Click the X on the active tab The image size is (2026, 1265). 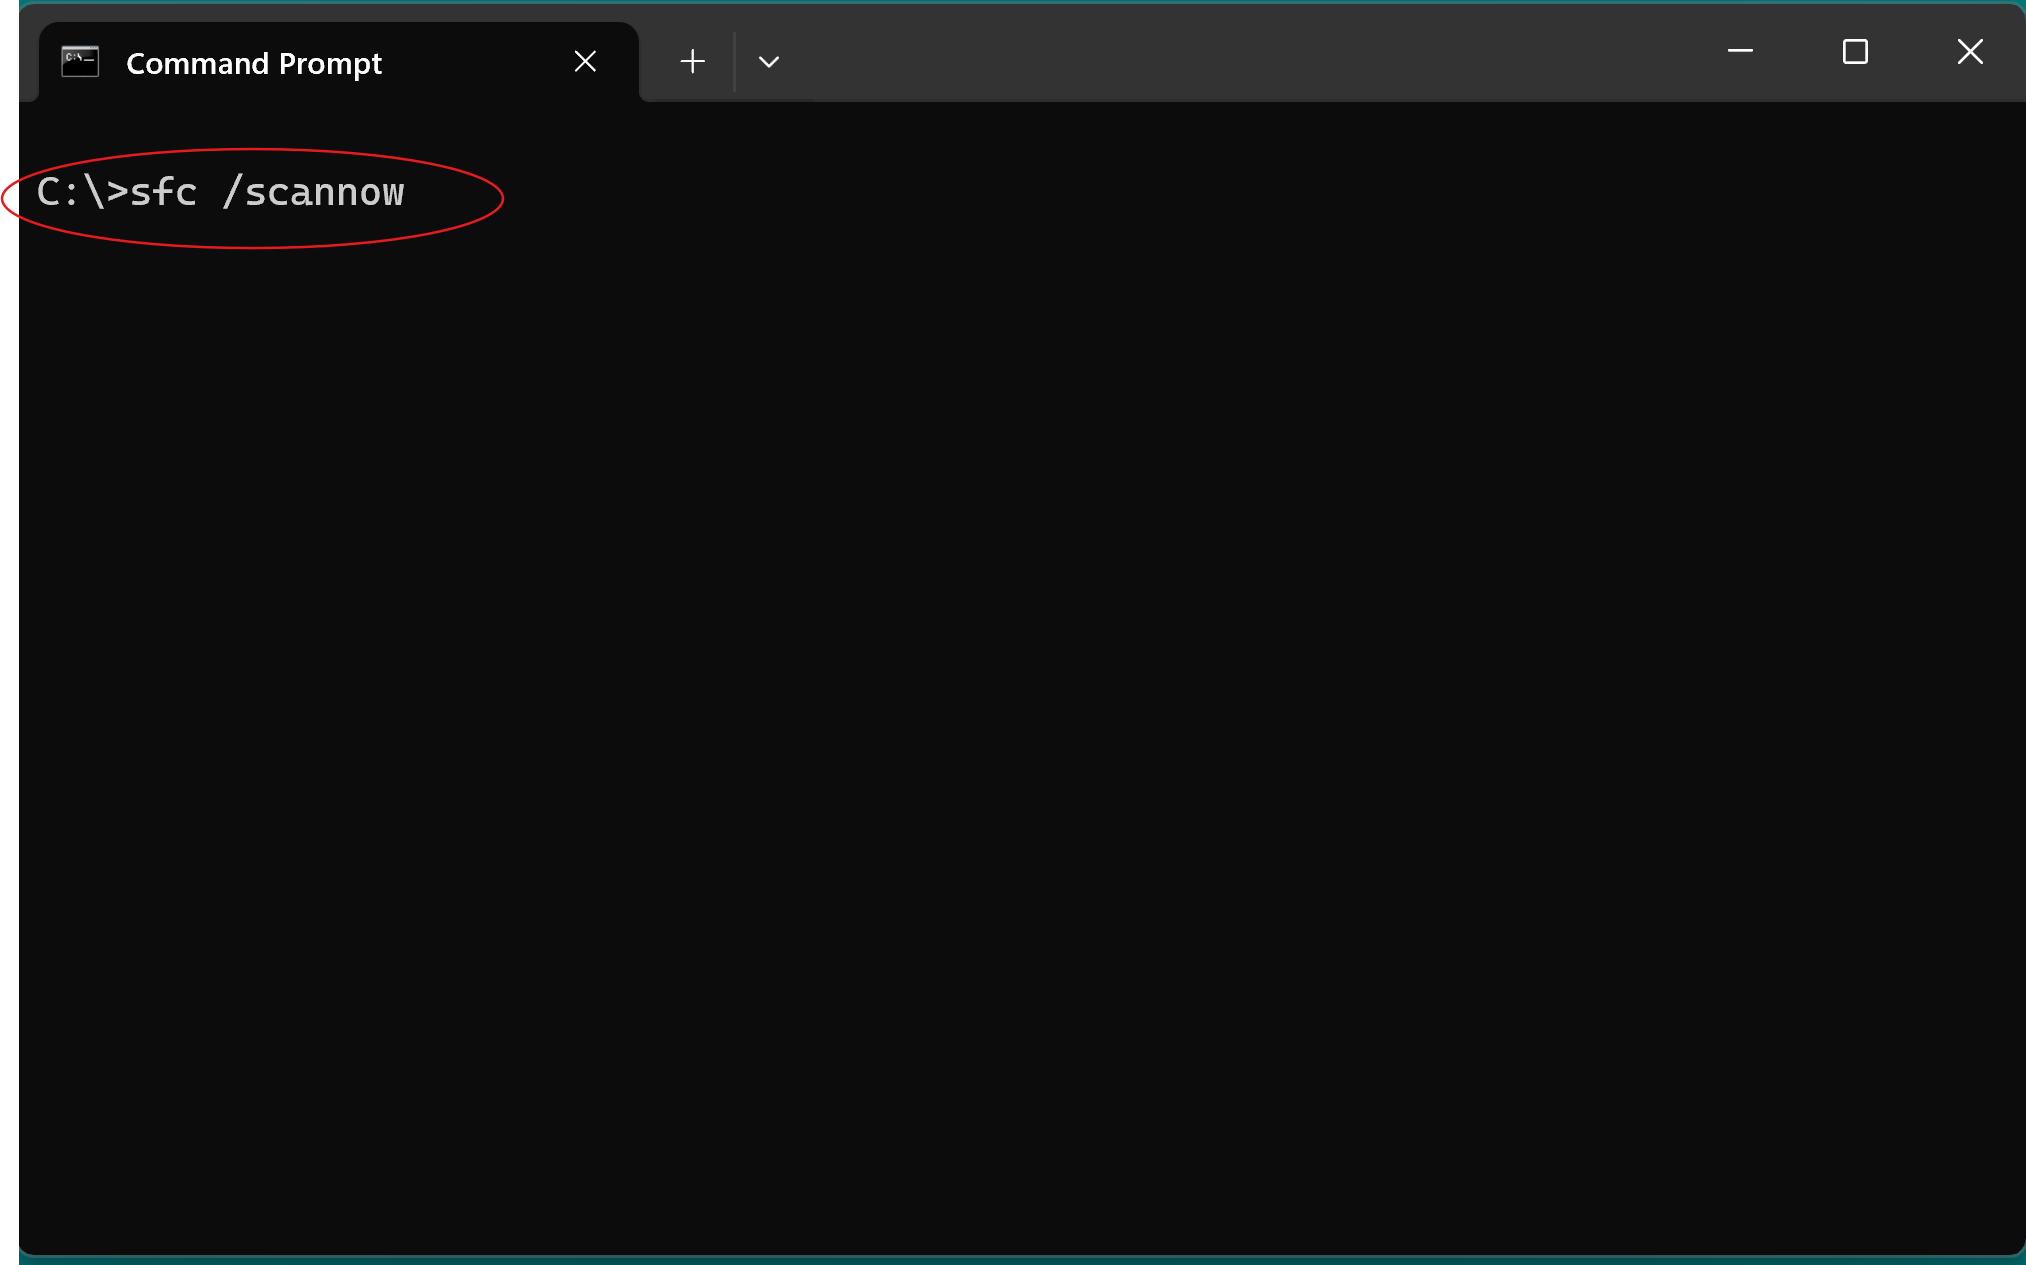[585, 61]
